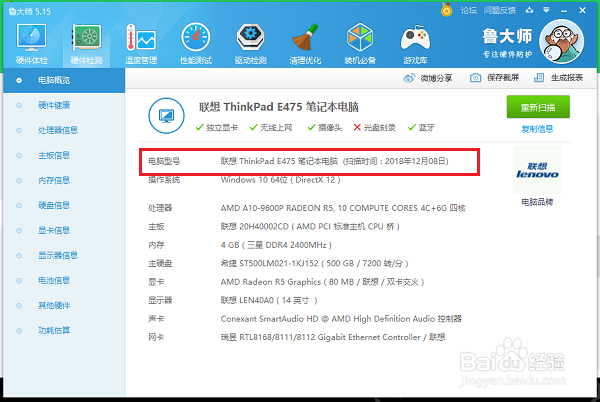
Task: Click the camera icon for 保存截屏
Action: tap(475, 78)
